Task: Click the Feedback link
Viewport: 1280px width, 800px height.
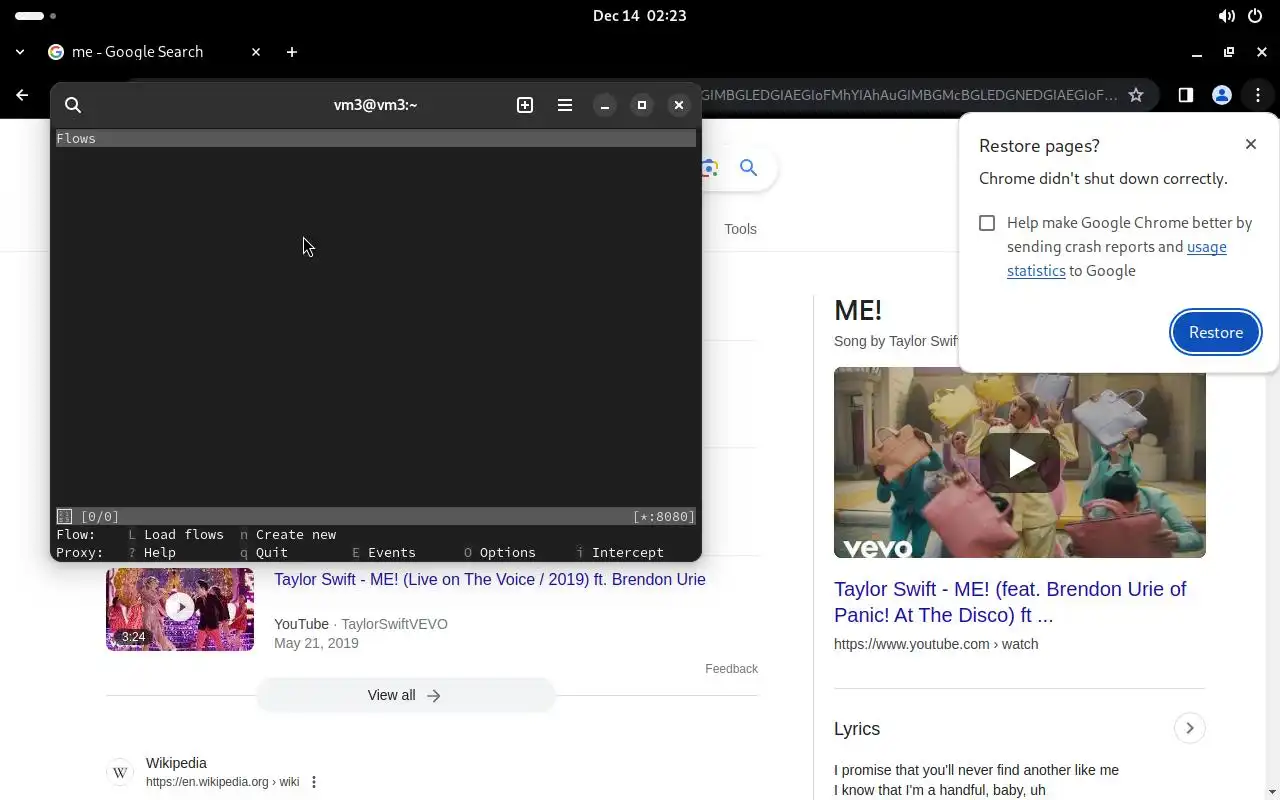Action: [731, 669]
